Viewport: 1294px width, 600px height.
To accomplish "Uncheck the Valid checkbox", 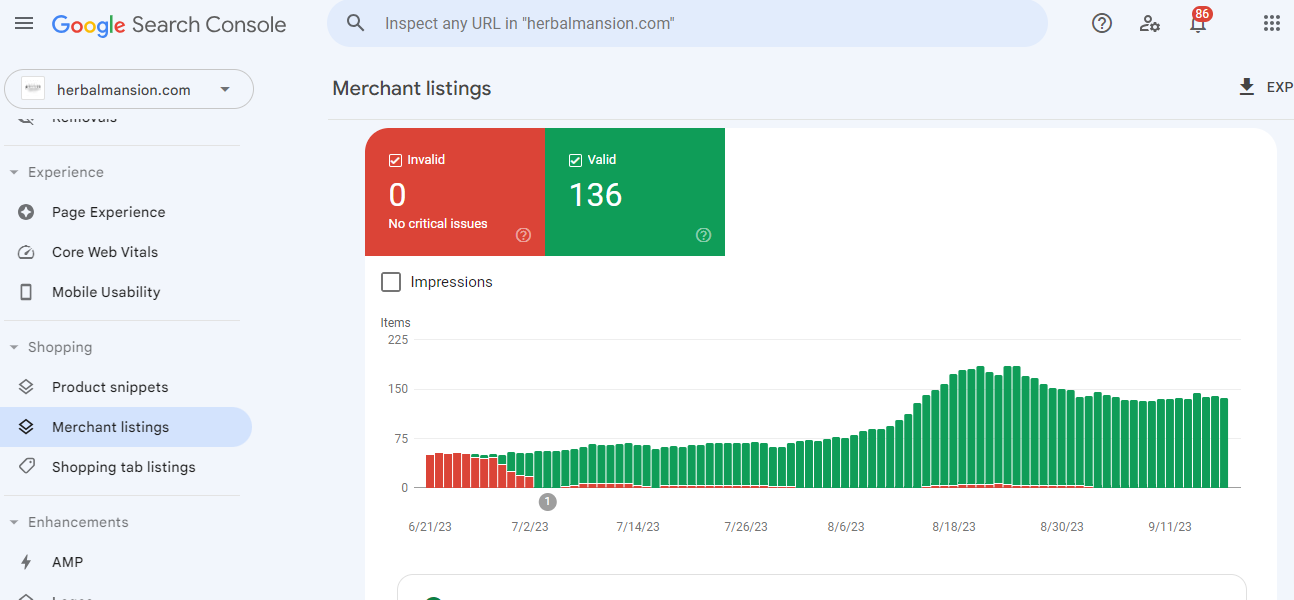I will (575, 160).
